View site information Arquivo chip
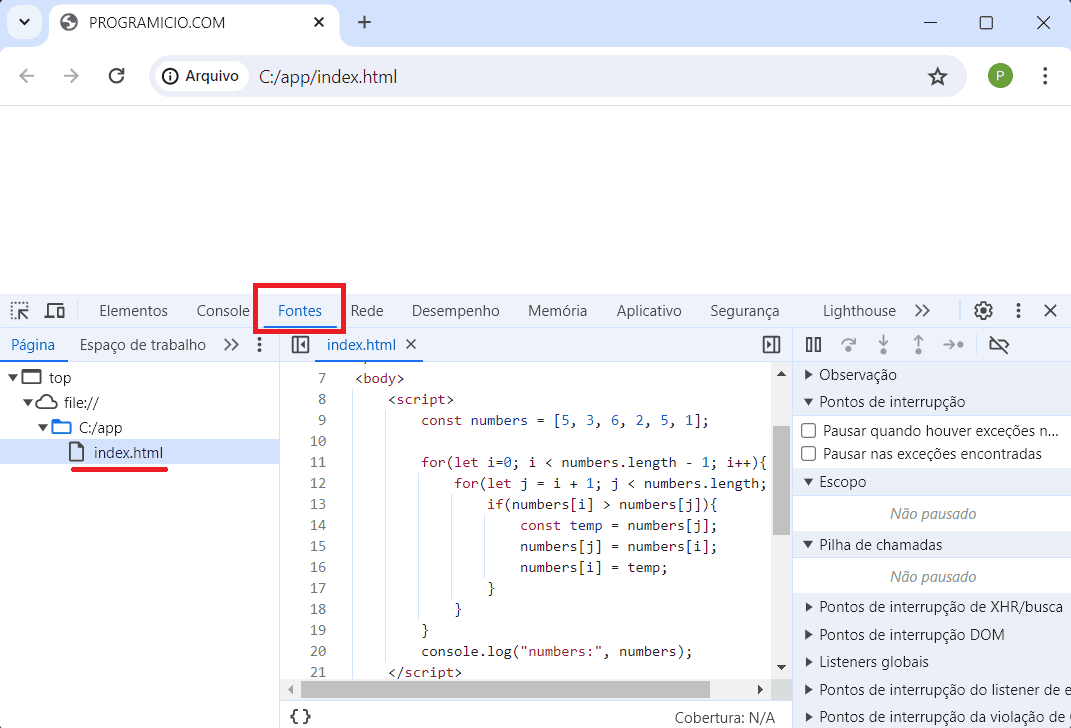The width and height of the screenshot is (1071, 728). pyautogui.click(x=201, y=76)
